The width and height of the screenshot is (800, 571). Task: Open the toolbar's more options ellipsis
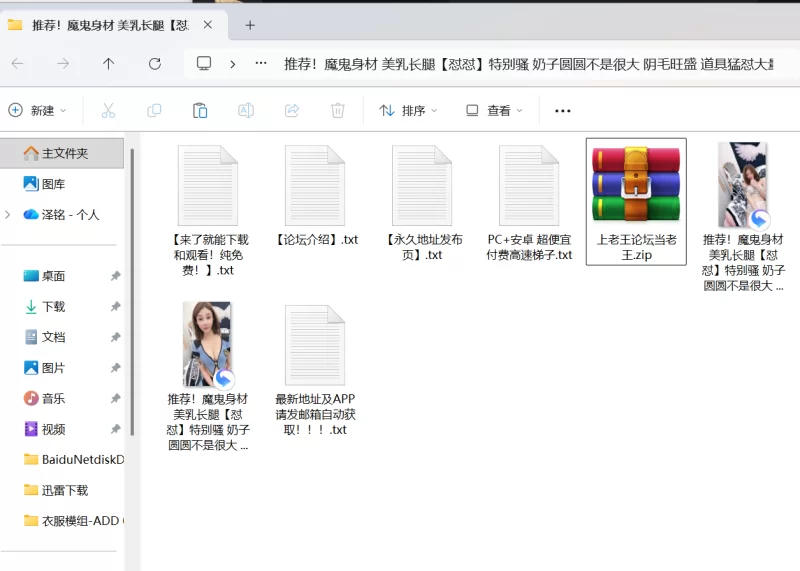click(x=562, y=110)
